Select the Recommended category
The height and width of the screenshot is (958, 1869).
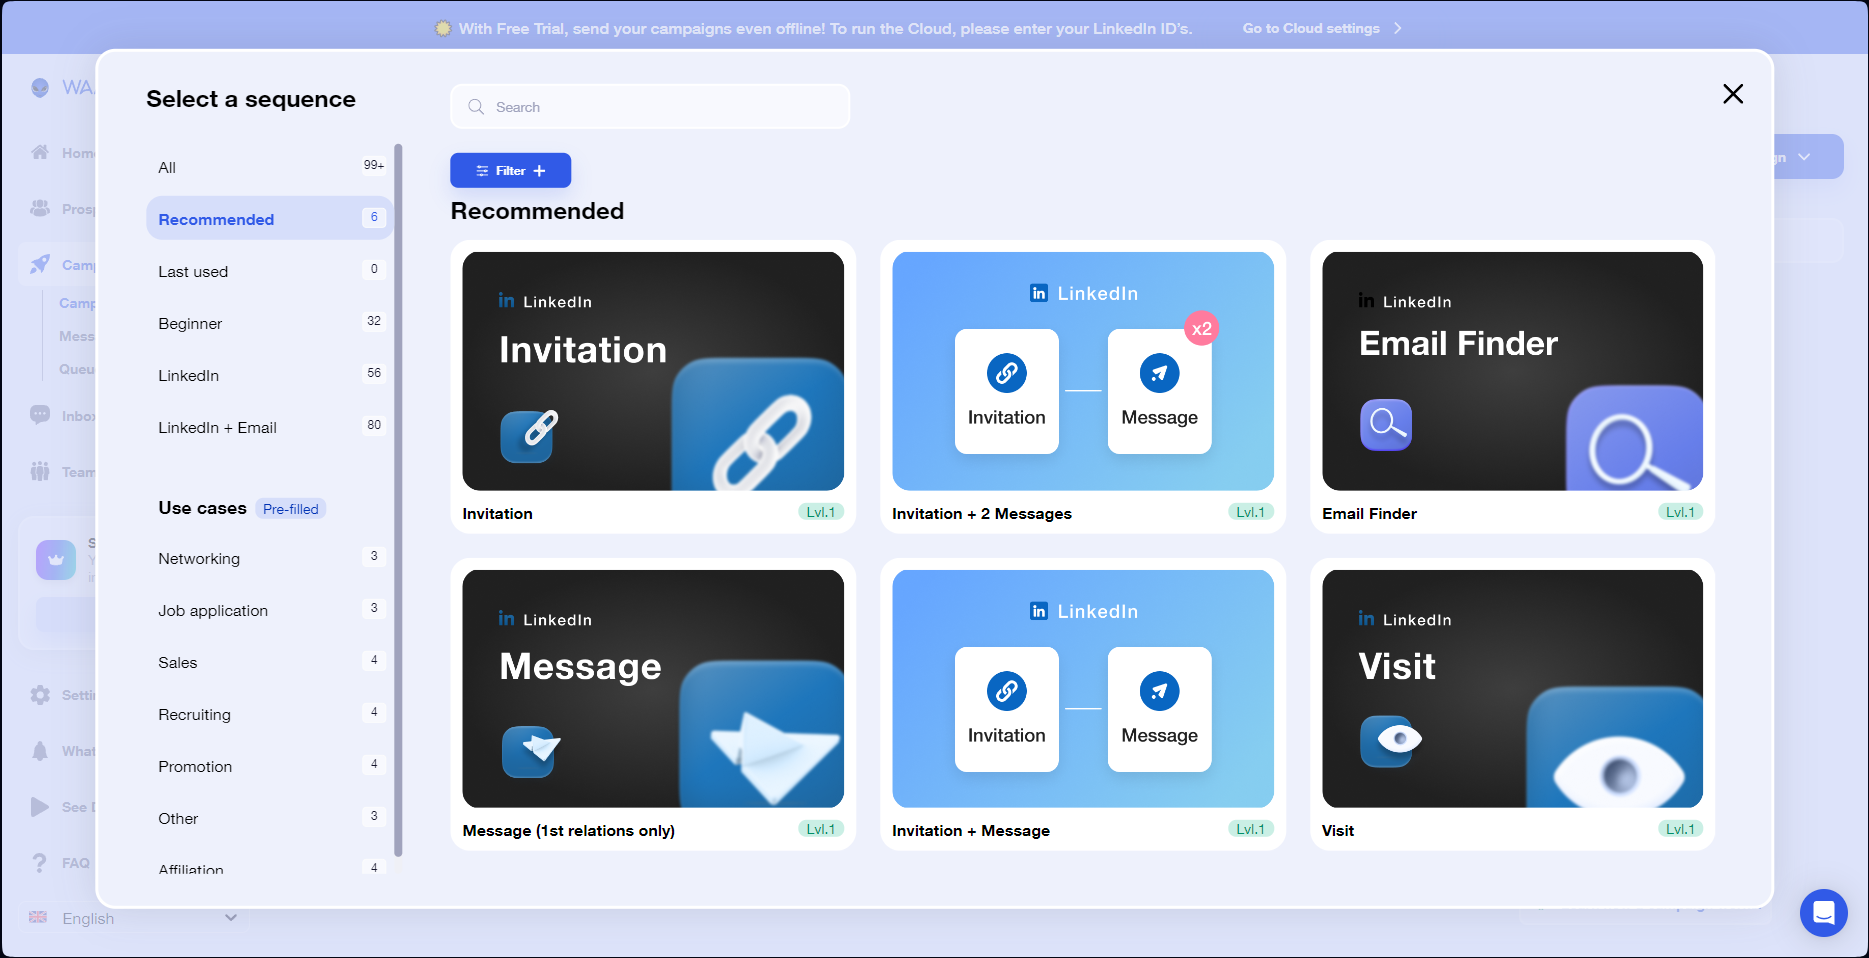pyautogui.click(x=269, y=219)
